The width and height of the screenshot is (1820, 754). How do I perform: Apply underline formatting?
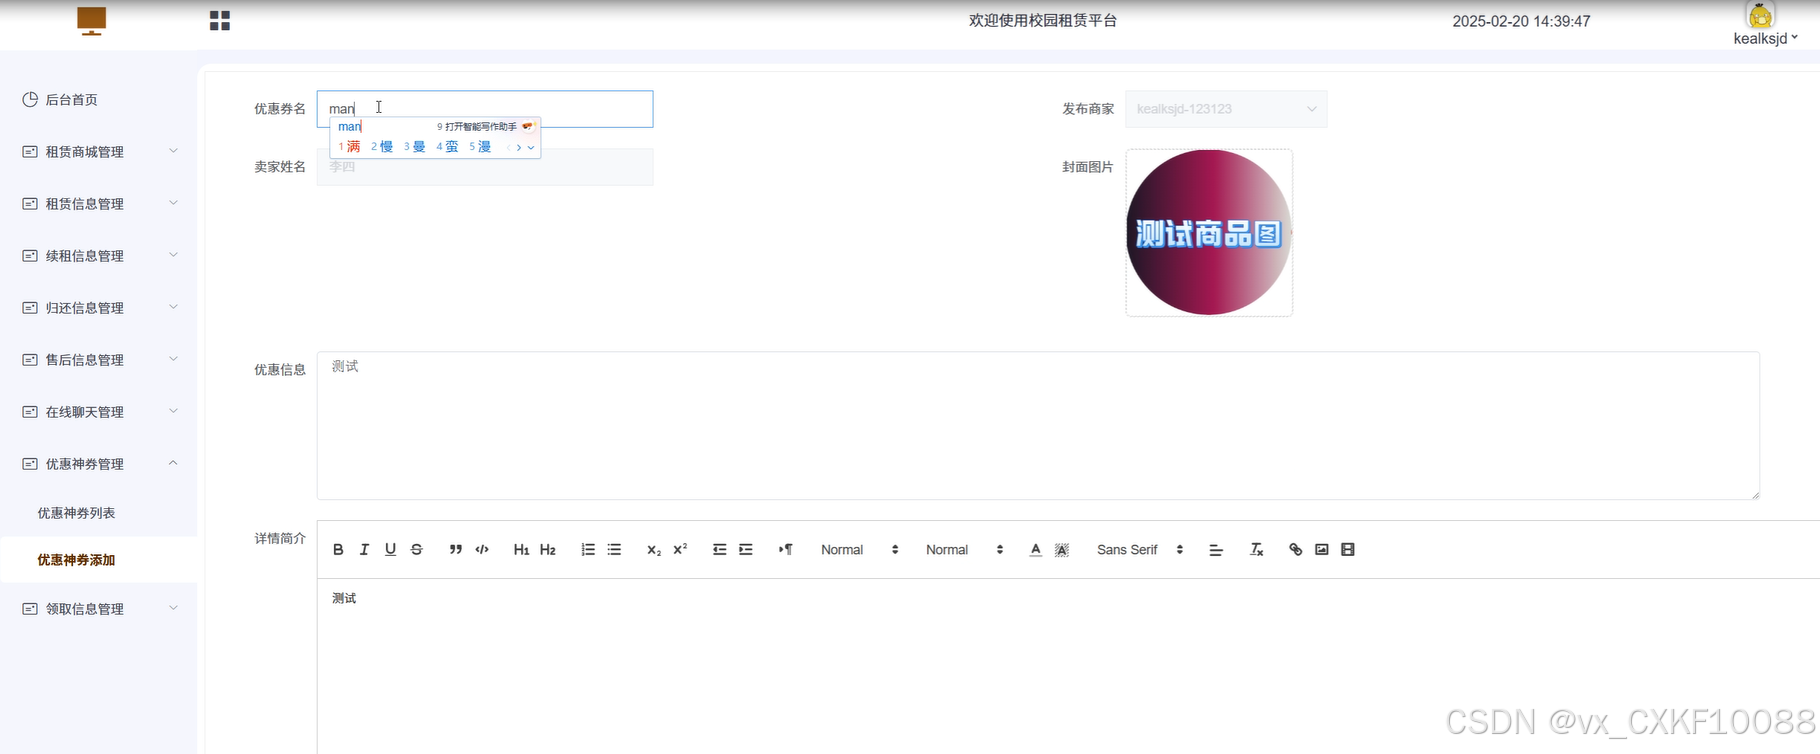click(390, 550)
